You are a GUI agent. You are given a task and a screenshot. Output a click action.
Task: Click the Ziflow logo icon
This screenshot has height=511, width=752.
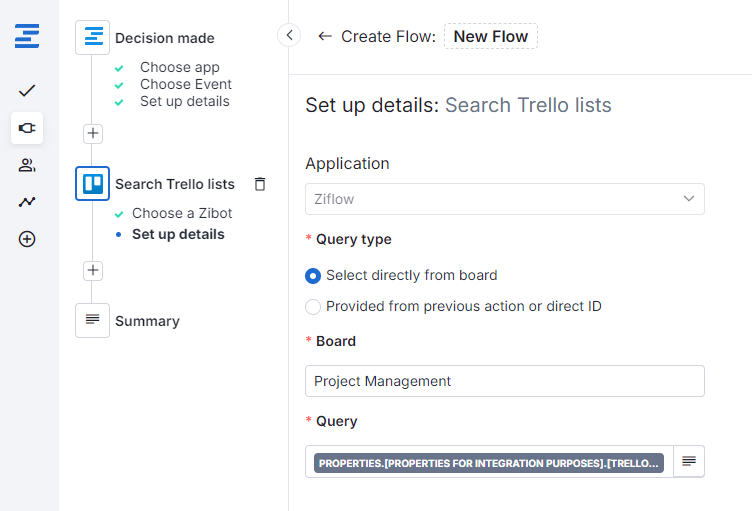pyautogui.click(x=27, y=37)
